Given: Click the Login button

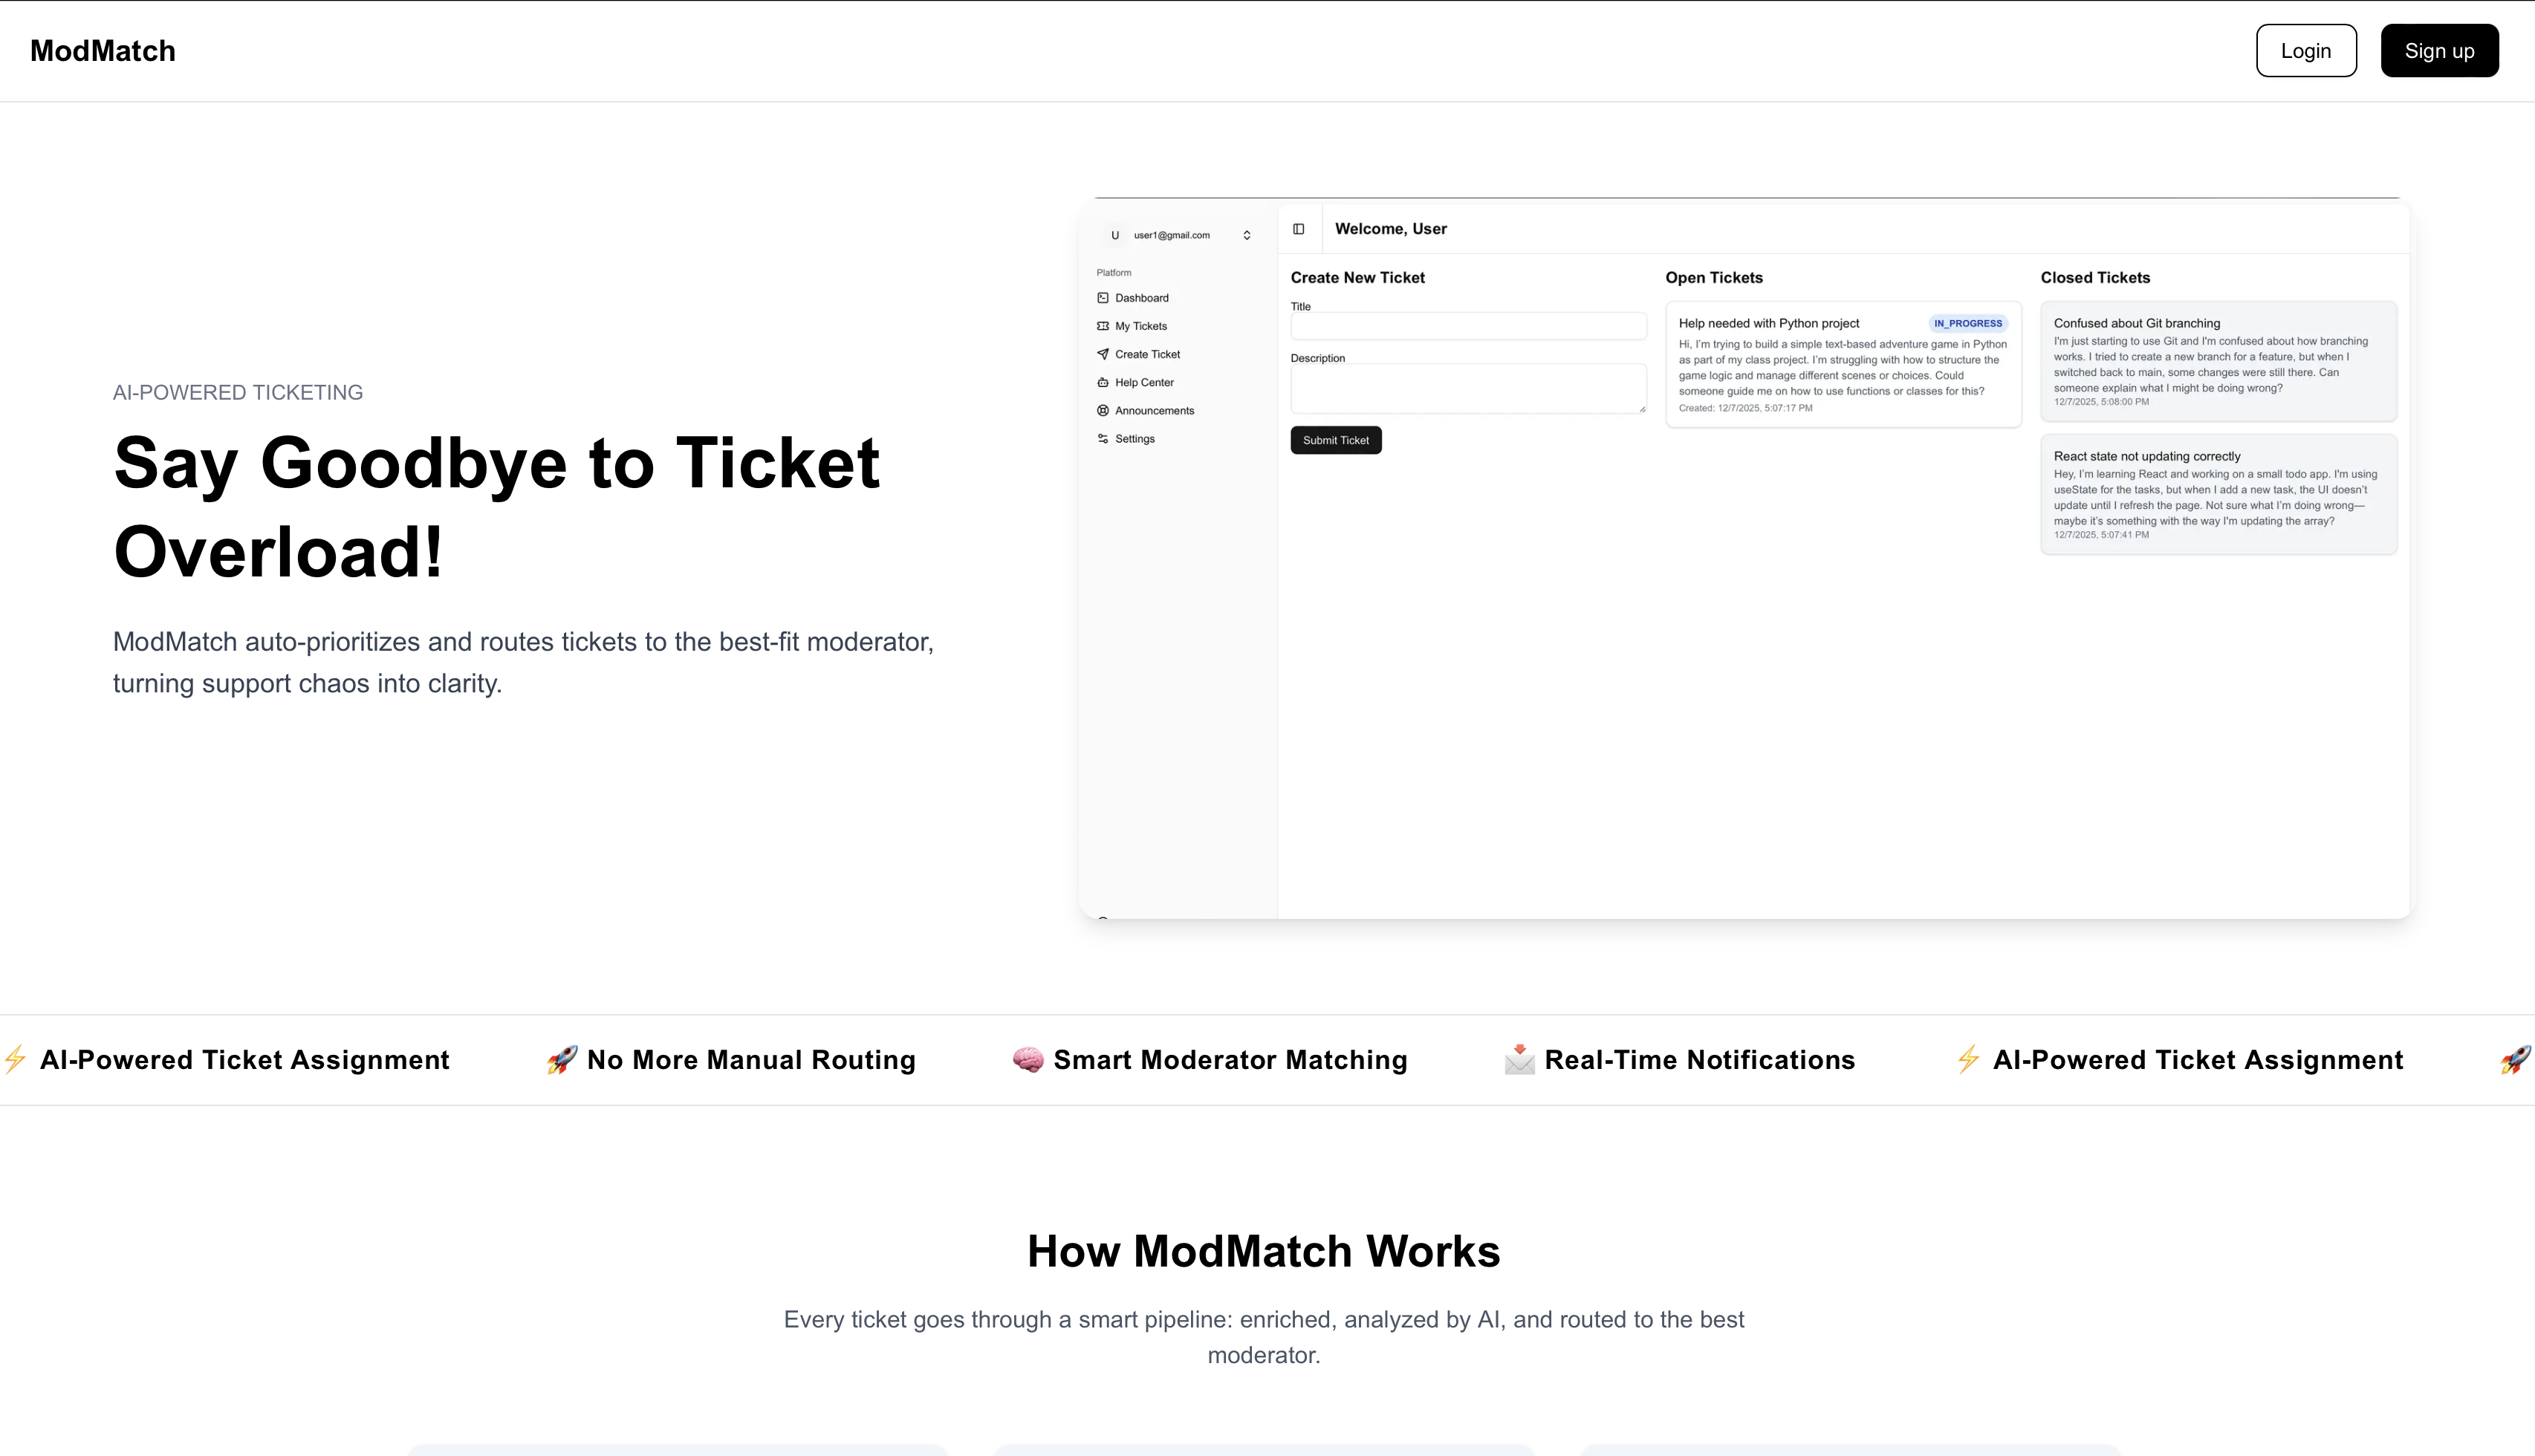Looking at the screenshot, I should coord(2305,51).
